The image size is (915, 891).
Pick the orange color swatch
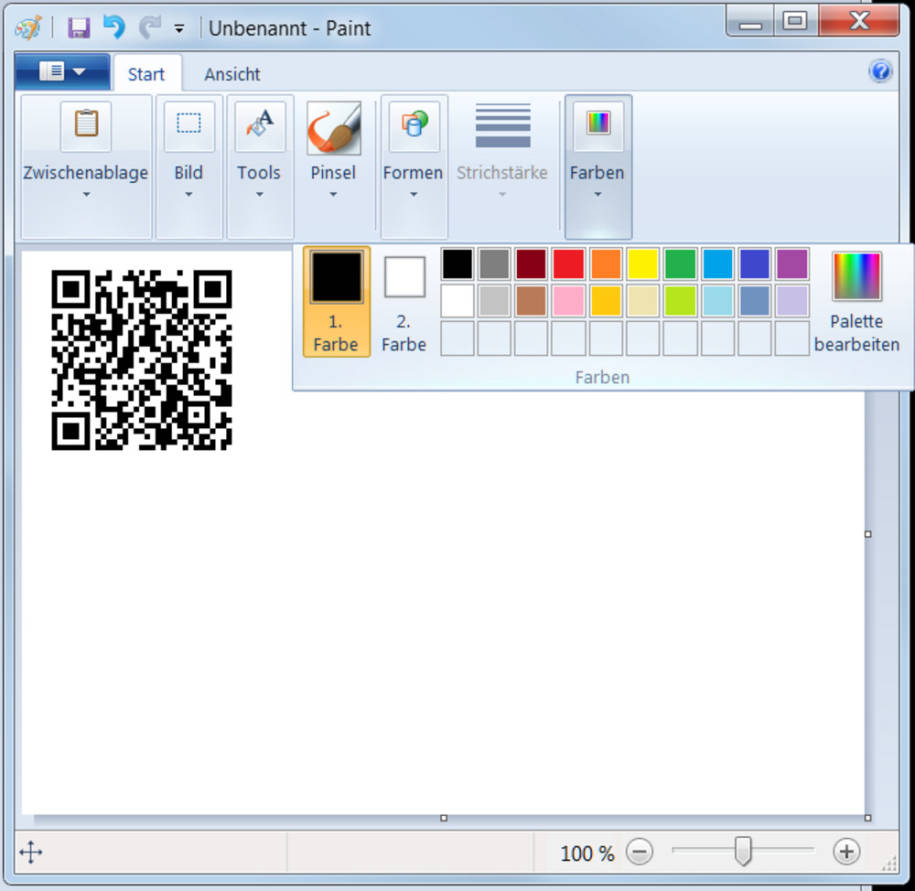[606, 264]
